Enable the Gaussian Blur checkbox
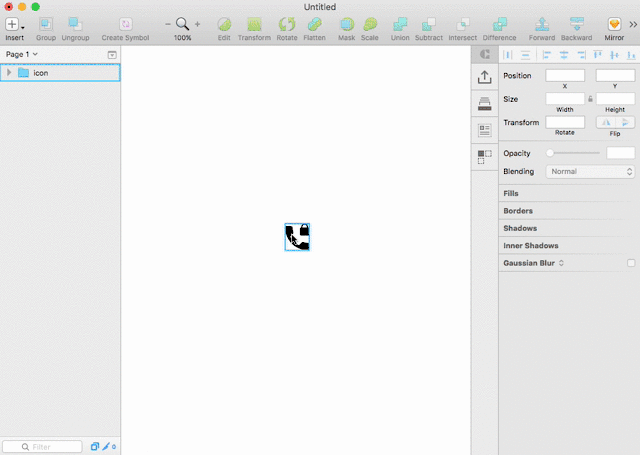Image resolution: width=640 pixels, height=455 pixels. pos(631,263)
